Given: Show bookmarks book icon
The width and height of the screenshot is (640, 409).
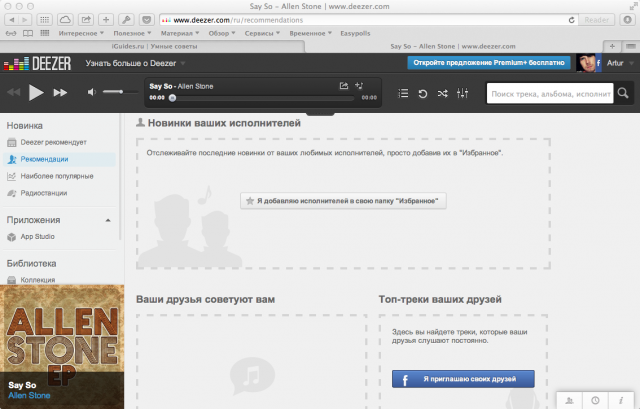Looking at the screenshot, I should 28,33.
